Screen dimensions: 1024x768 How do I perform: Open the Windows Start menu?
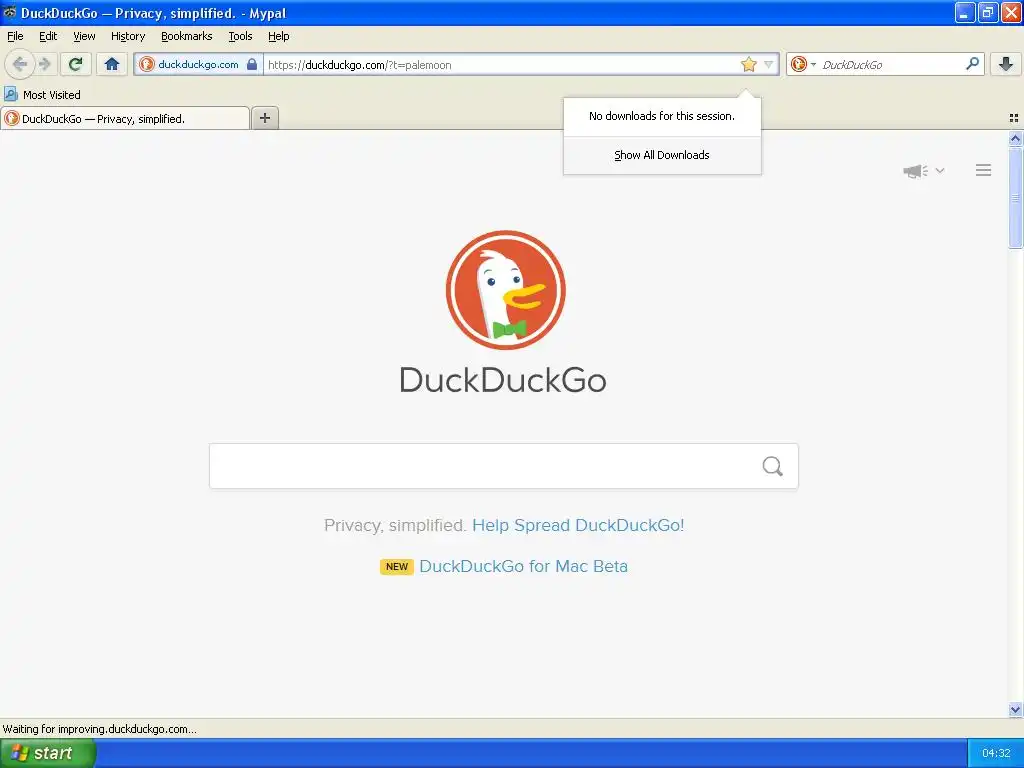[47, 753]
